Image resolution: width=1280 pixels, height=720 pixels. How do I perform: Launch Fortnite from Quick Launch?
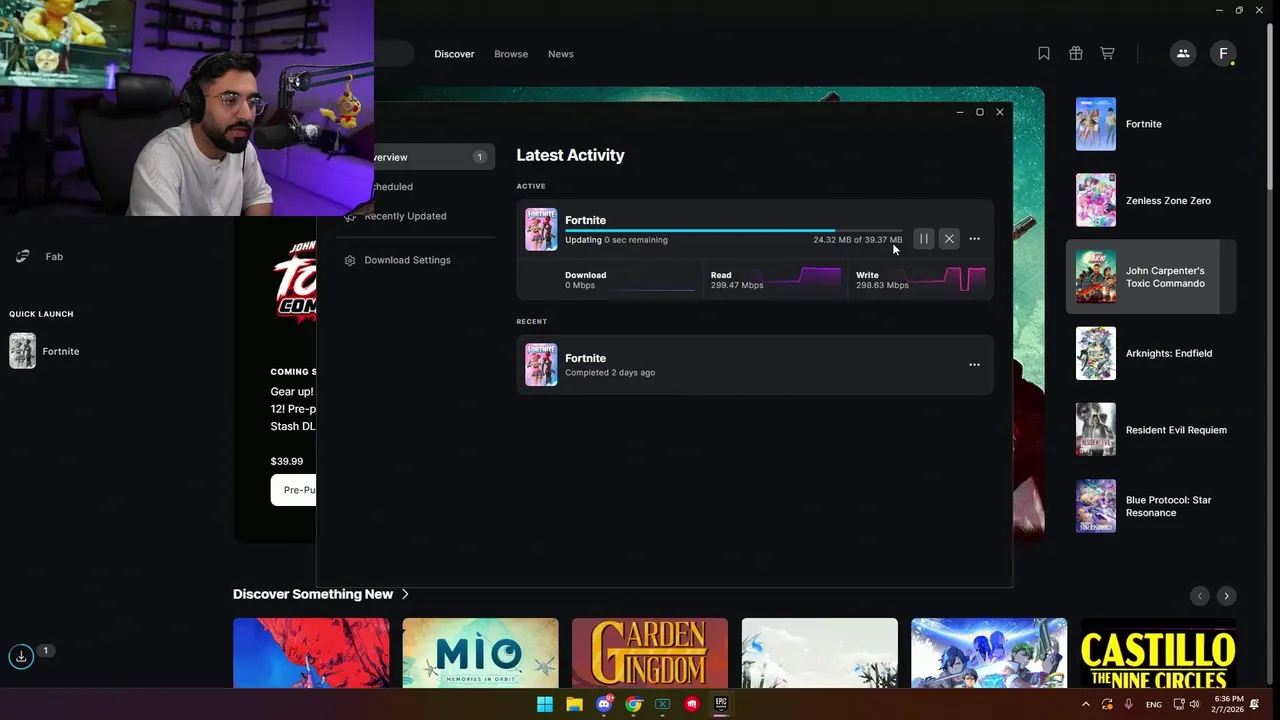tap(45, 351)
